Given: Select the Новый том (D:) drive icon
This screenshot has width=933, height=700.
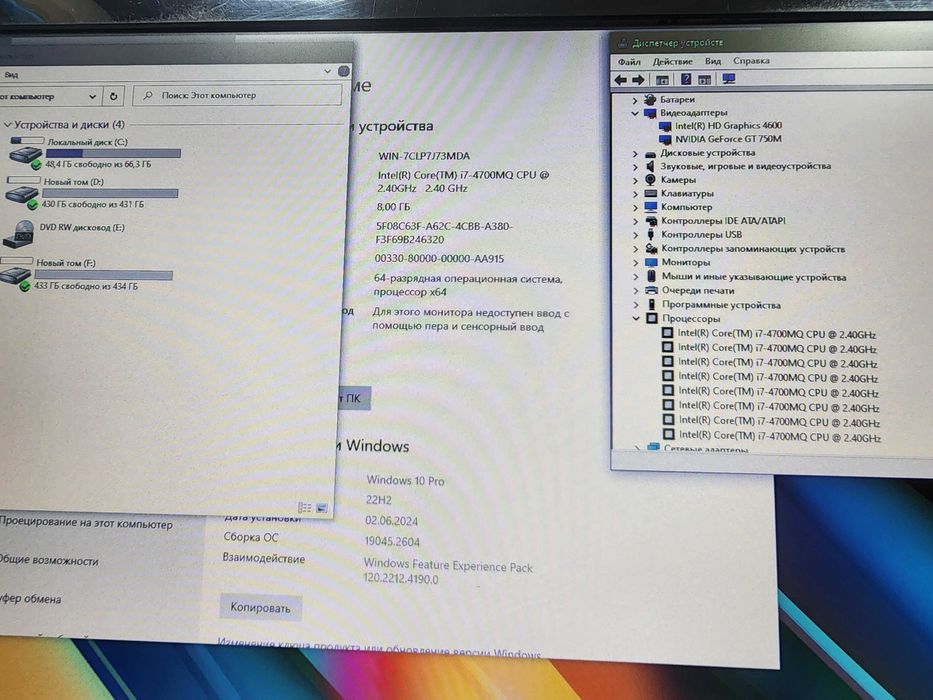Looking at the screenshot, I should click(23, 195).
